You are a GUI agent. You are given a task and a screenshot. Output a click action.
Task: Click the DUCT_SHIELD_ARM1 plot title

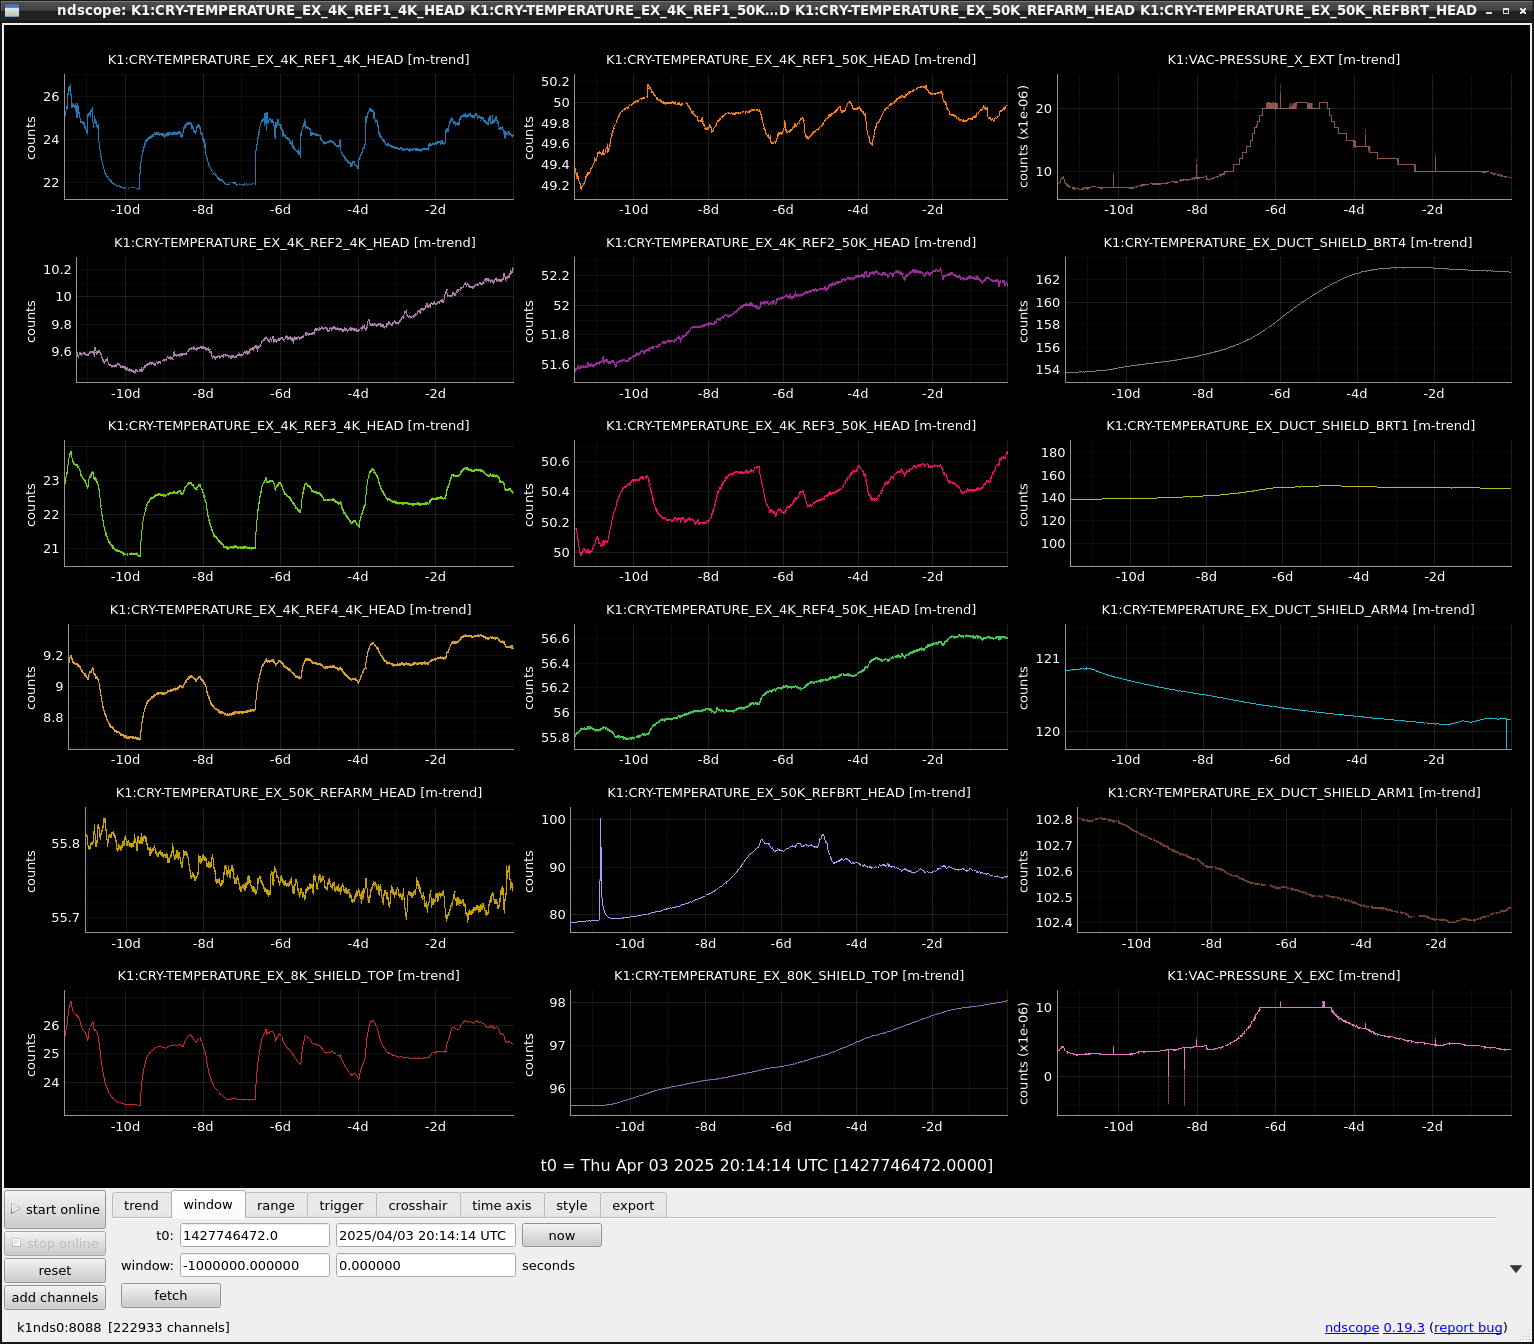tap(1294, 793)
